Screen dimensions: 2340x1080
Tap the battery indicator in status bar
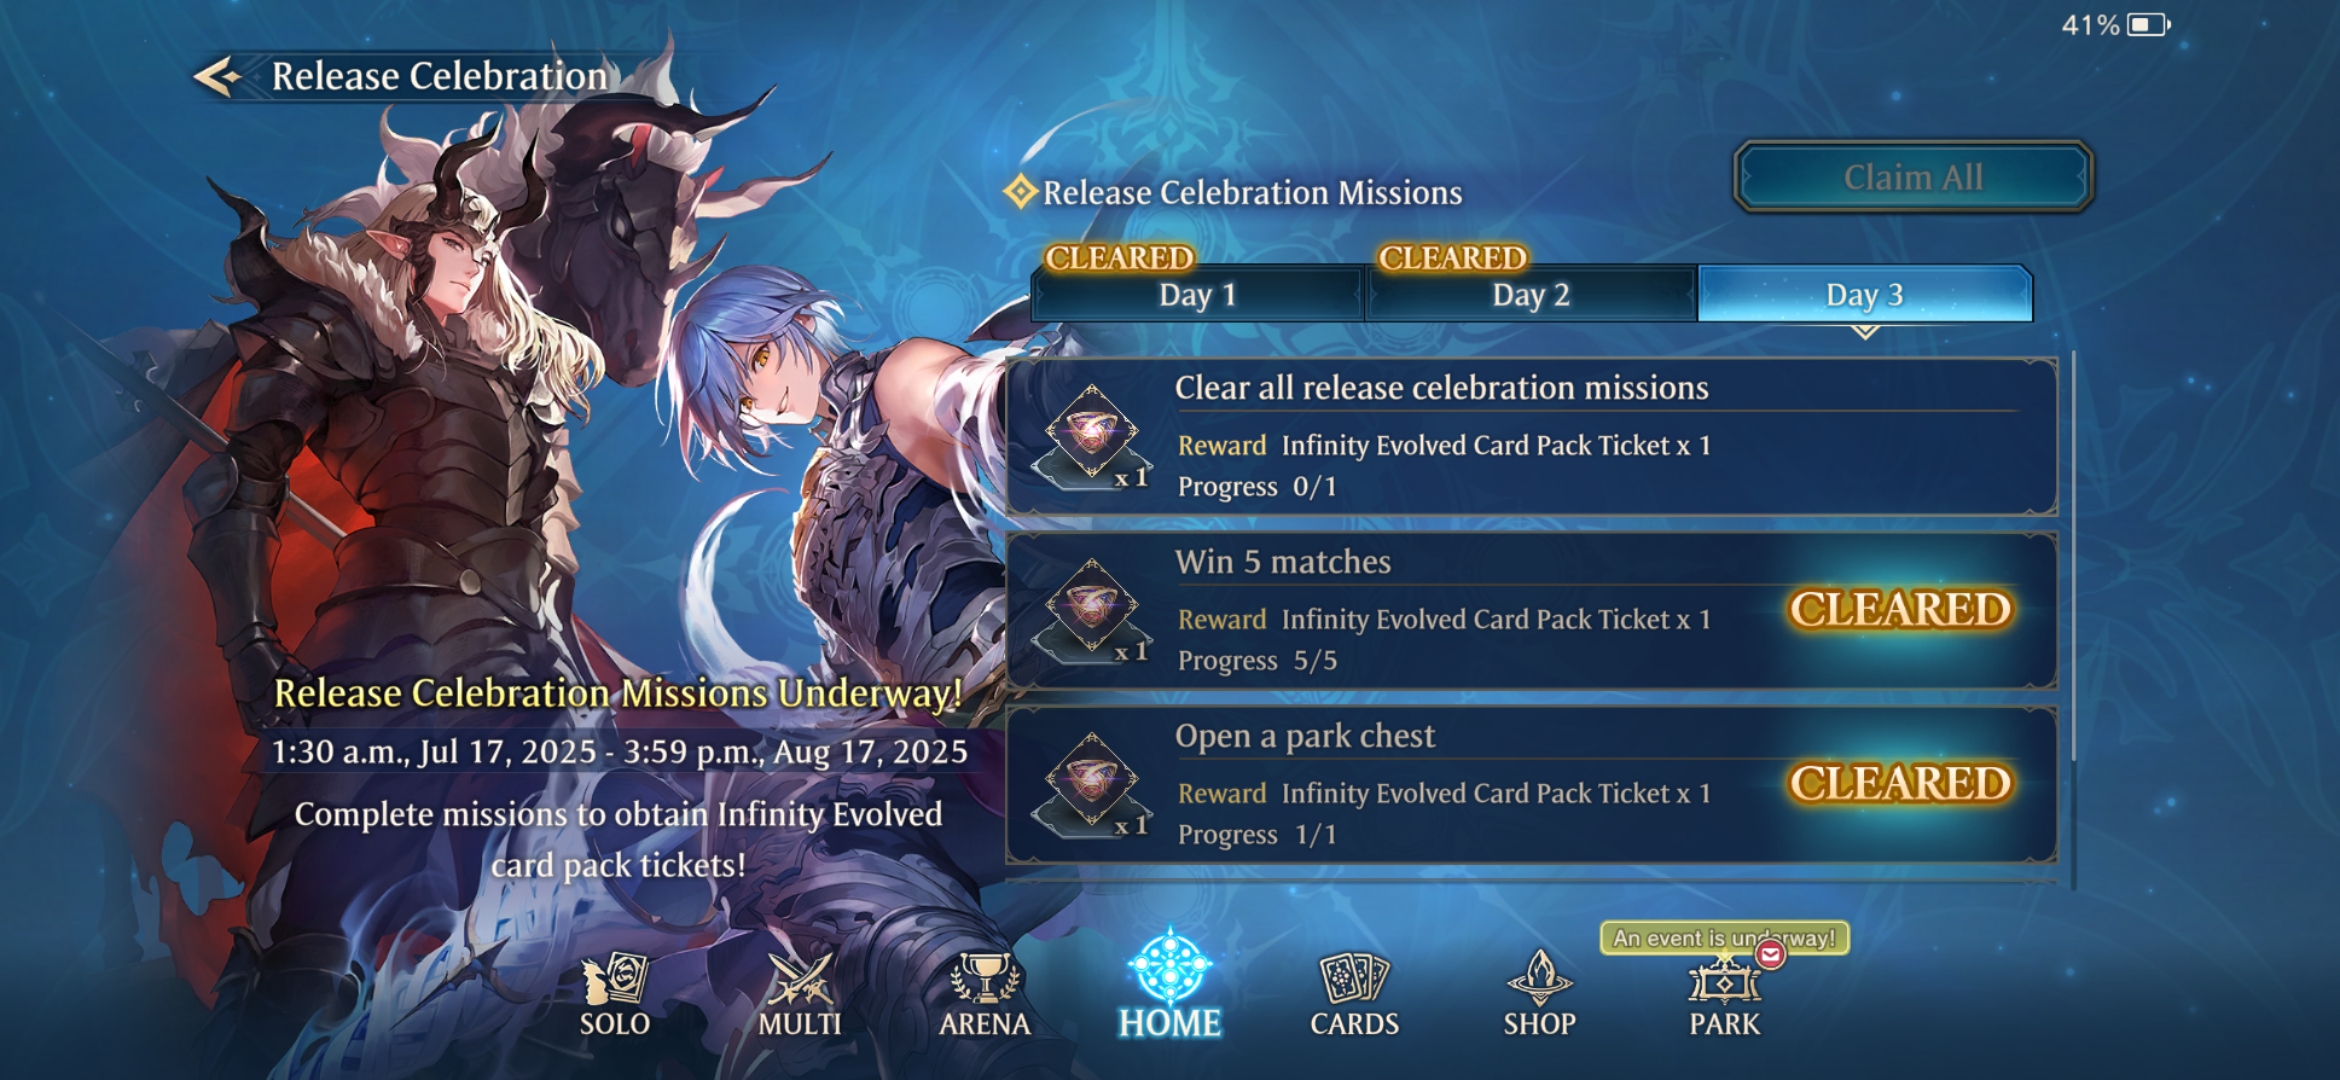pyautogui.click(x=2148, y=24)
